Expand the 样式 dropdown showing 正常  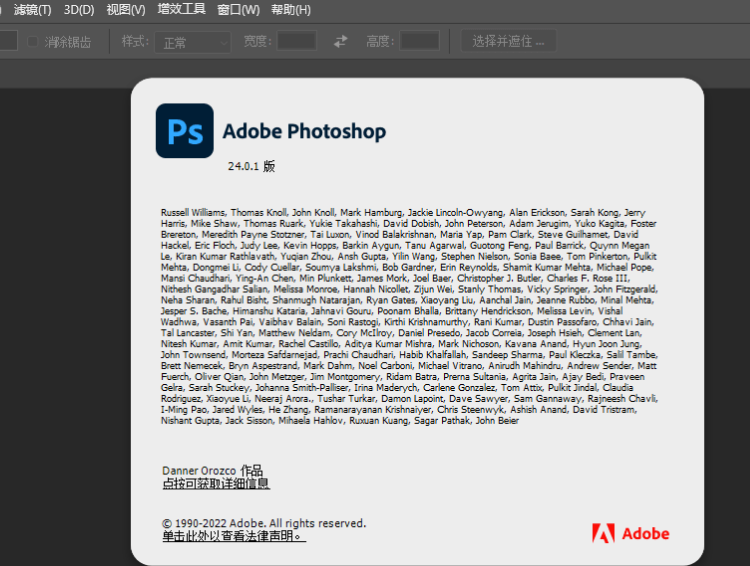click(193, 43)
